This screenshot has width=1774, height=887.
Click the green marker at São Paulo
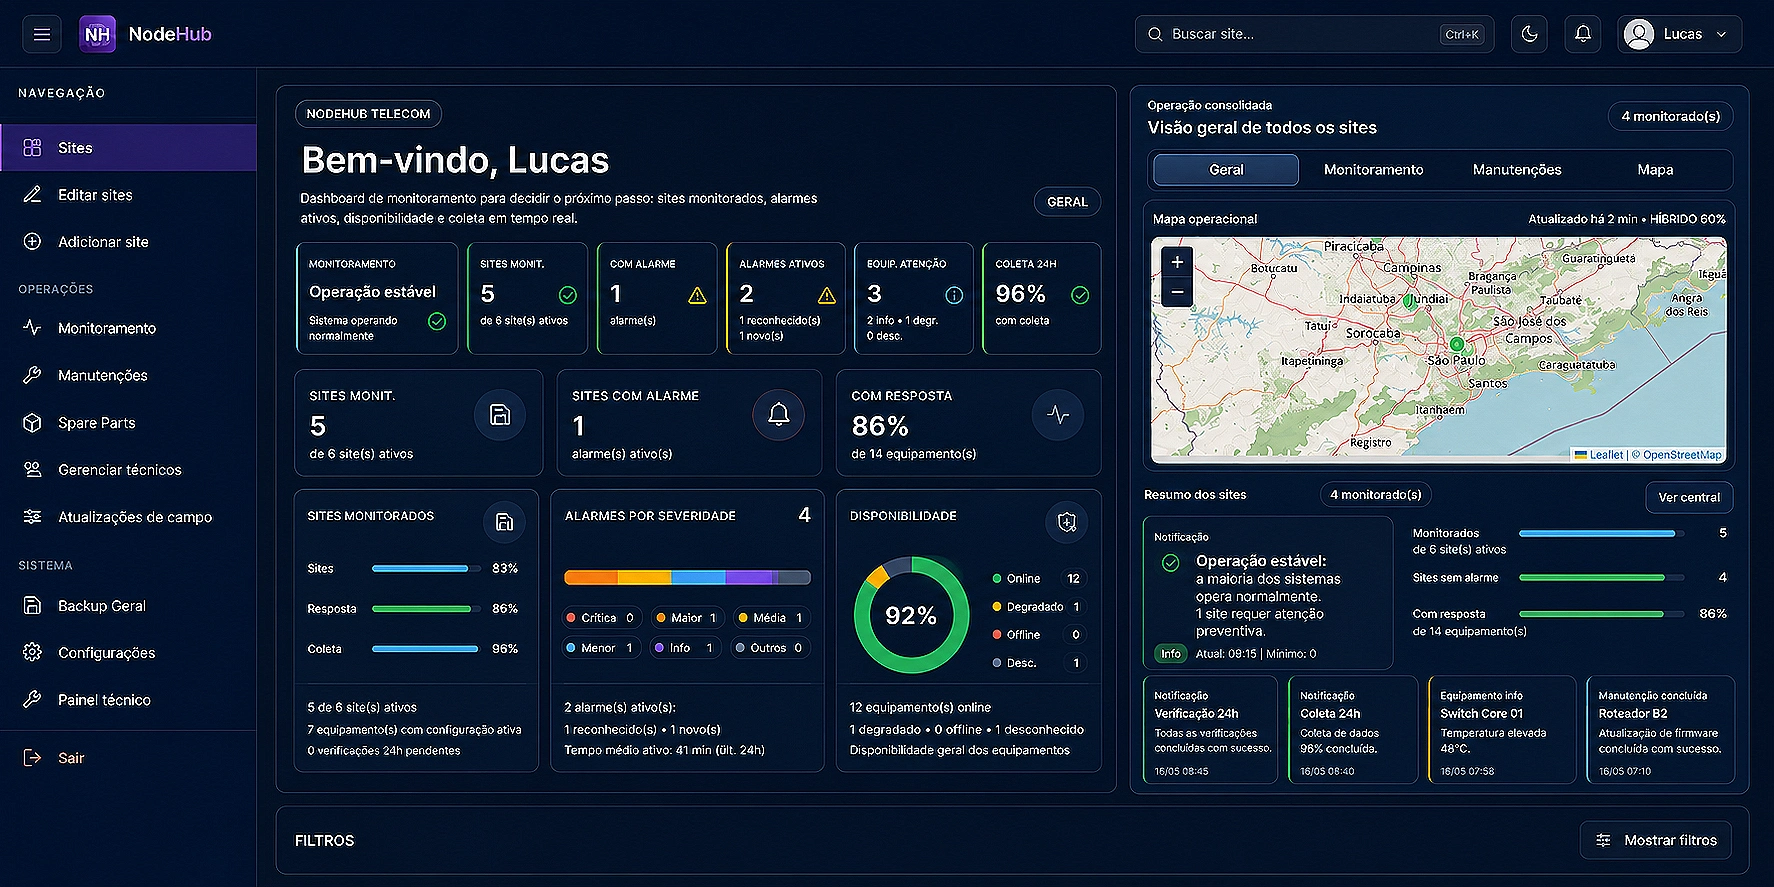1457,344
